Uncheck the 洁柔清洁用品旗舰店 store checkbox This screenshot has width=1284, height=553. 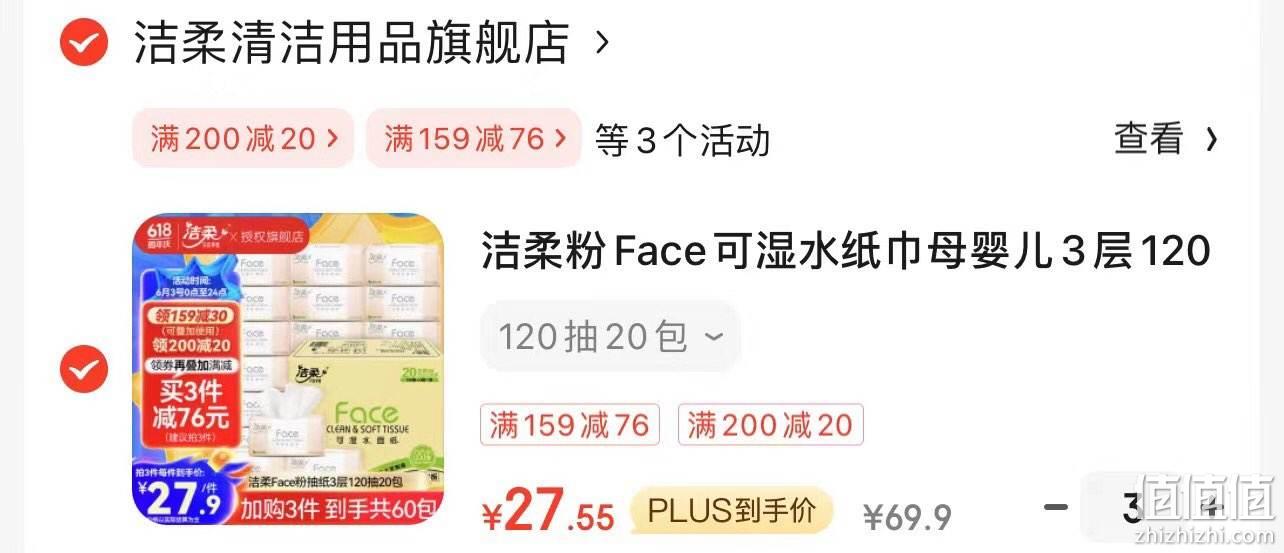tap(83, 42)
